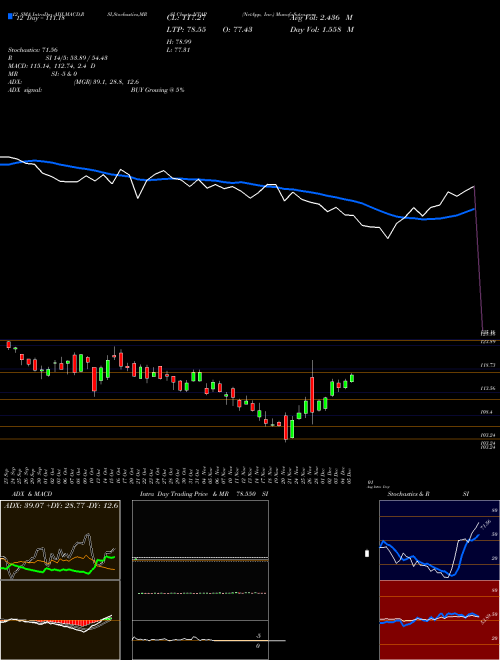Click the red RSI chart panel

click(439, 620)
